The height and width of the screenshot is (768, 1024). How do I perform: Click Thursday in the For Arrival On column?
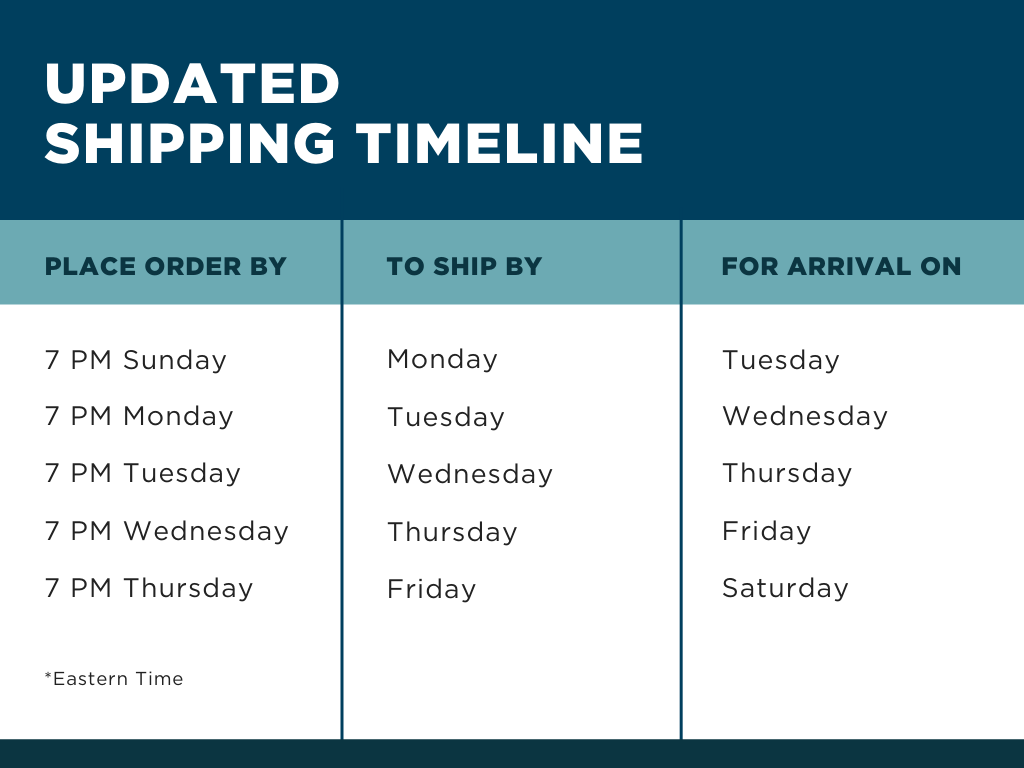click(x=787, y=473)
